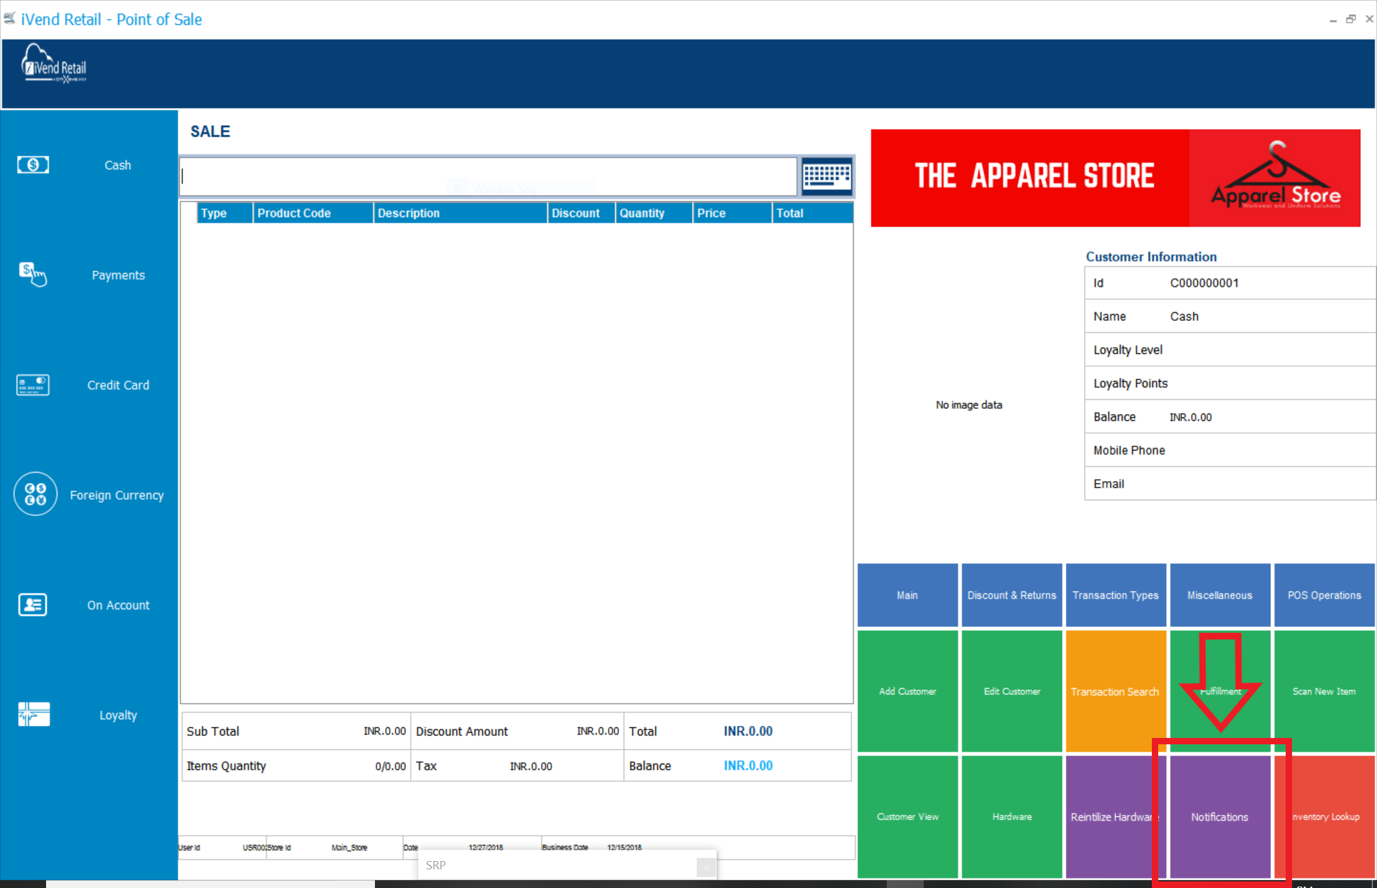Select the Payments label

(118, 275)
